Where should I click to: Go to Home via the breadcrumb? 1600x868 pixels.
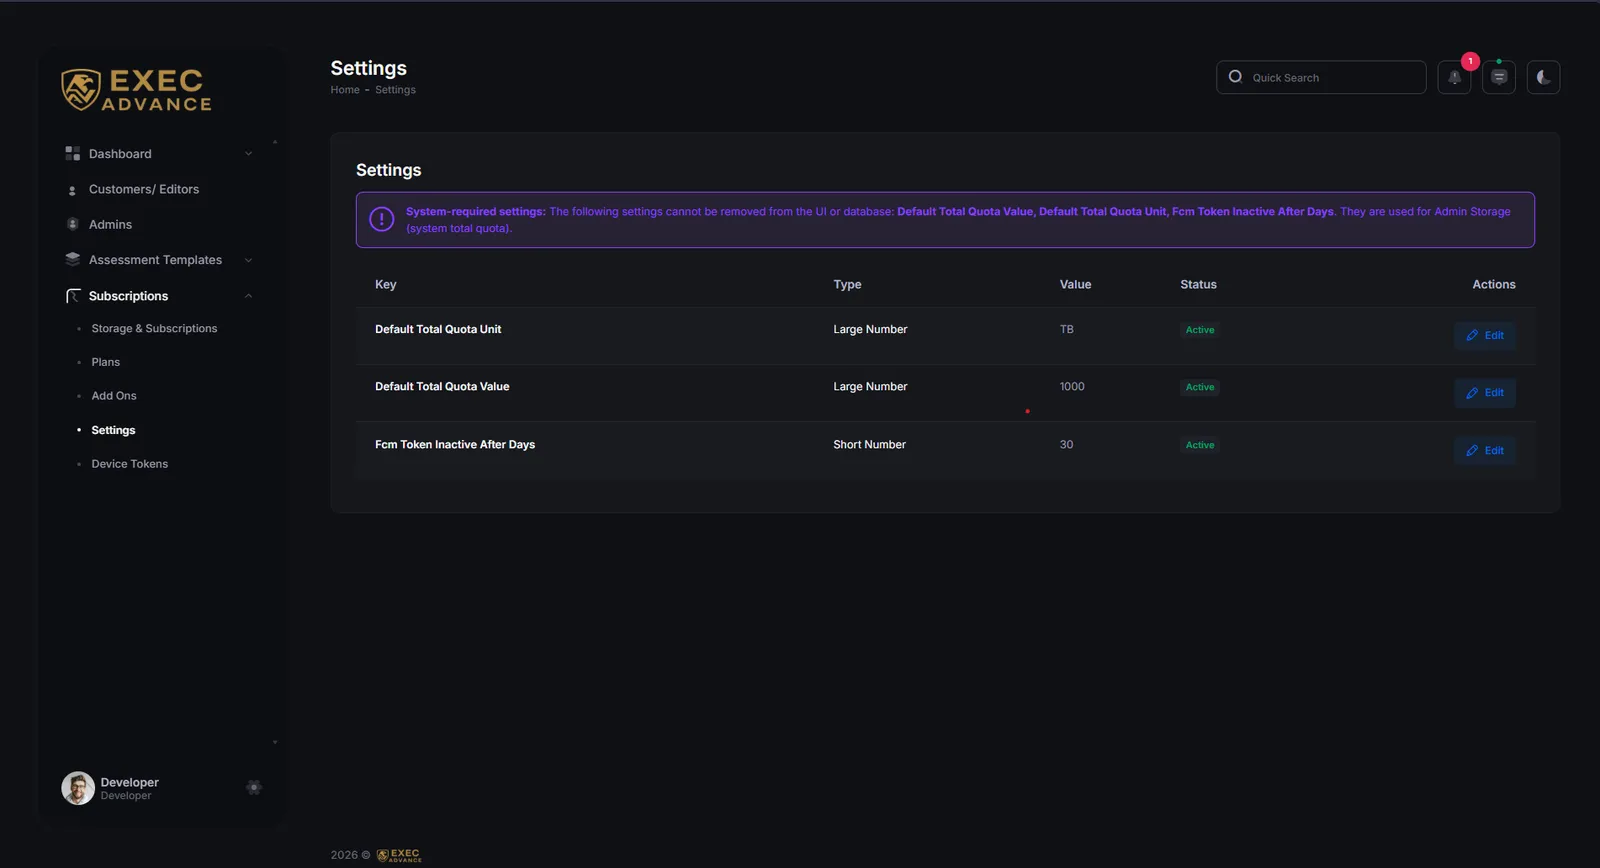pyautogui.click(x=345, y=90)
